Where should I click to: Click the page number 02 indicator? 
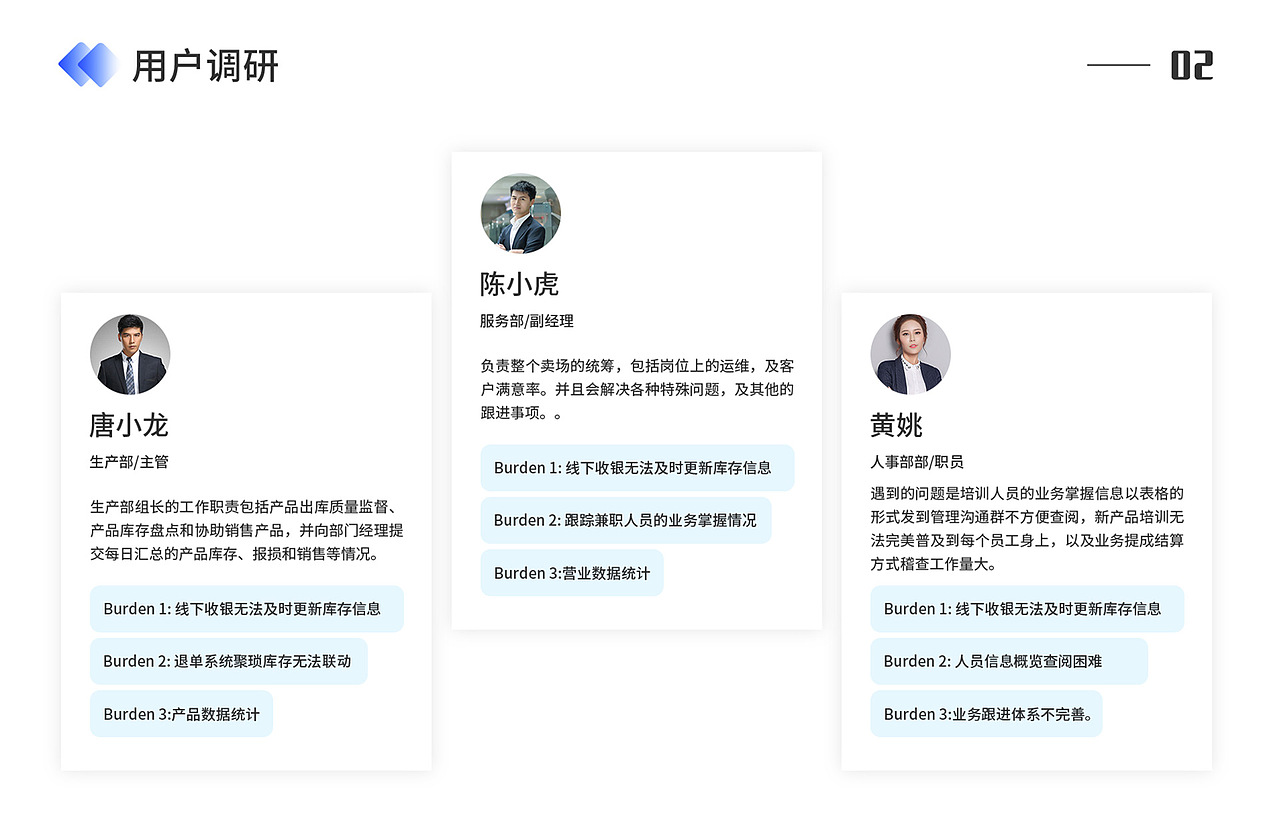[x=1194, y=64]
